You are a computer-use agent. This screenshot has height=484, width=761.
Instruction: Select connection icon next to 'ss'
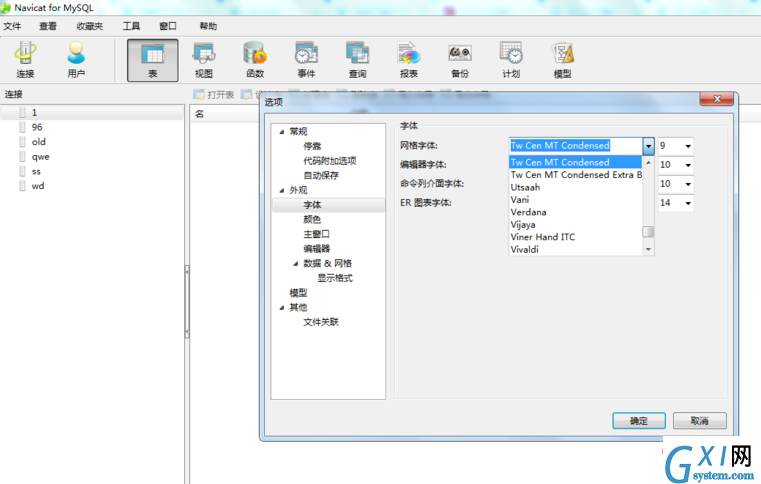[22, 171]
